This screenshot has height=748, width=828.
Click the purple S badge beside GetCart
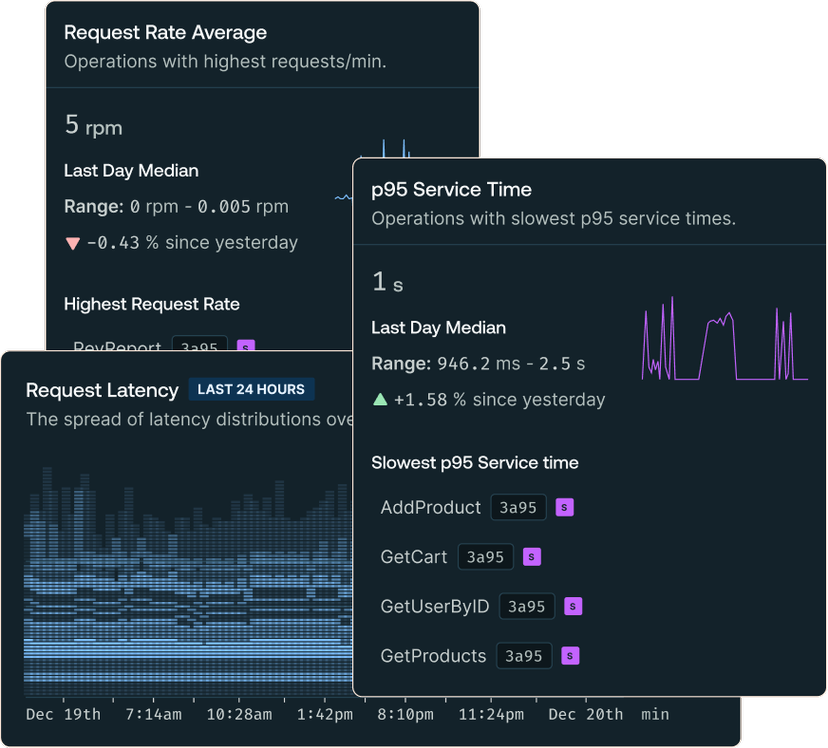[x=532, y=557]
